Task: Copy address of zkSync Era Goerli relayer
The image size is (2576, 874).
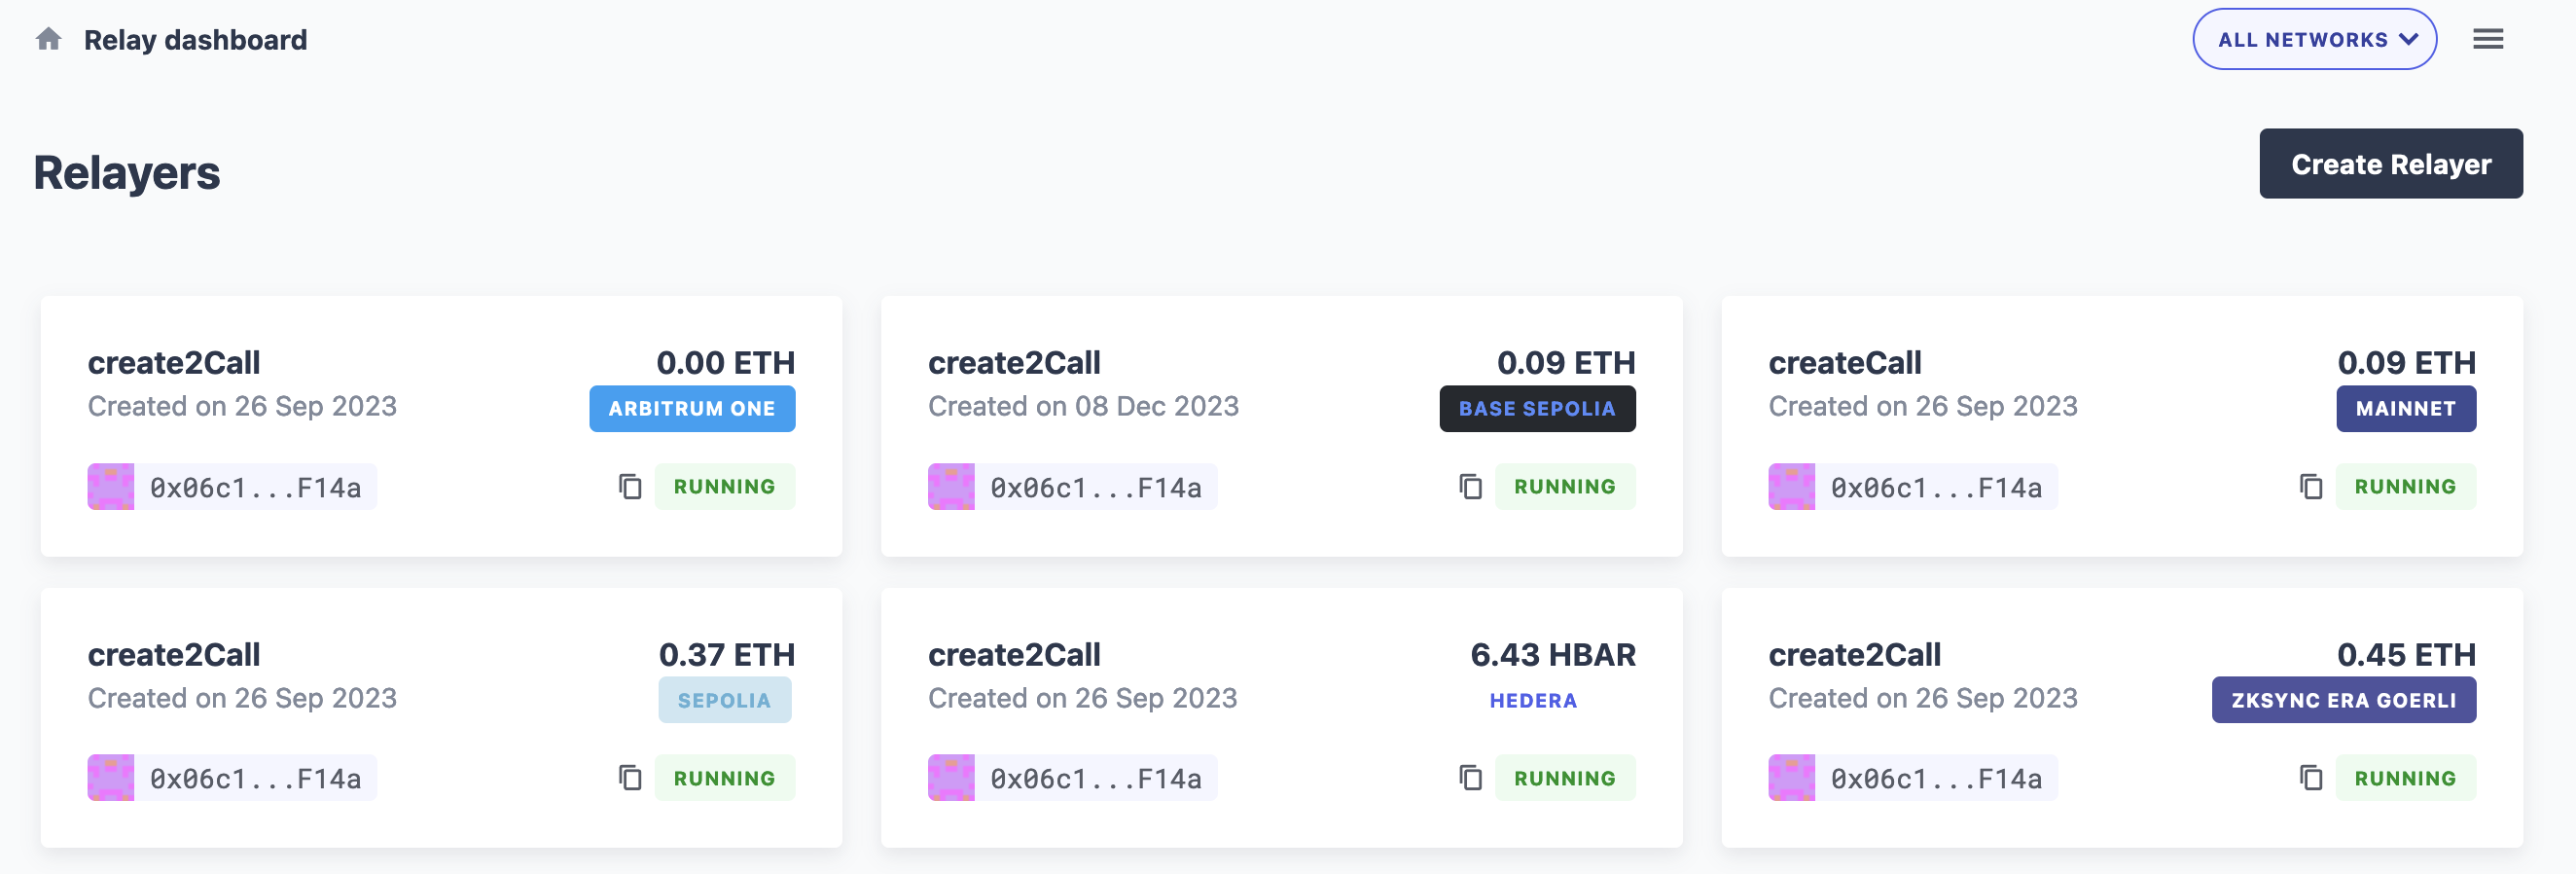Action: (x=2311, y=778)
